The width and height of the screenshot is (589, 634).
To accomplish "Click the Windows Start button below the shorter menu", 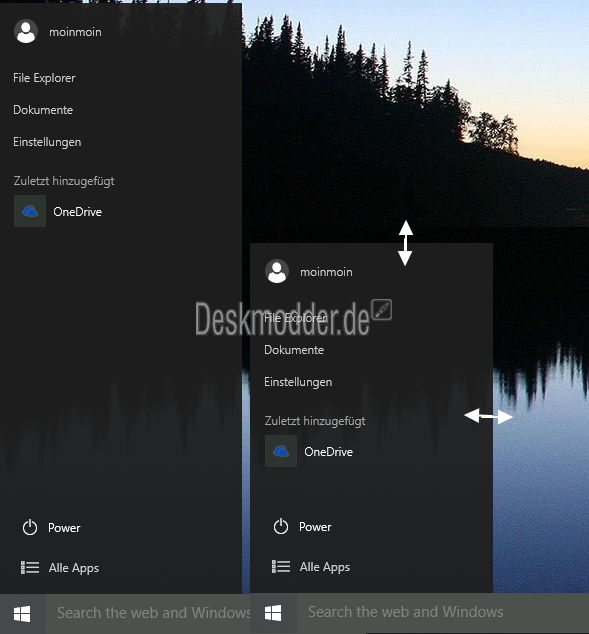I will pos(273,613).
